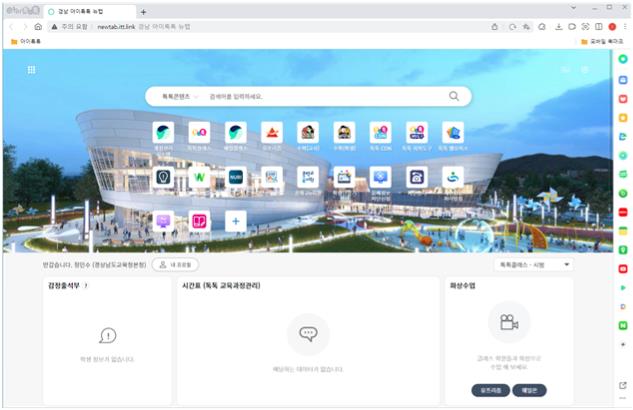The height and width of the screenshot is (410, 633).
Task: Open the search category dropdown in search bar
Action: 180,96
